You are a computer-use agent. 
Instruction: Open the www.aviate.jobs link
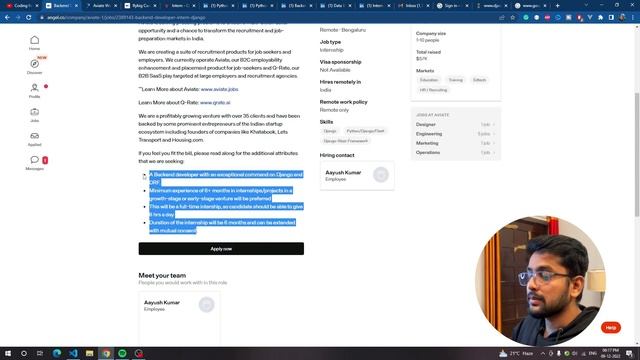point(219,89)
